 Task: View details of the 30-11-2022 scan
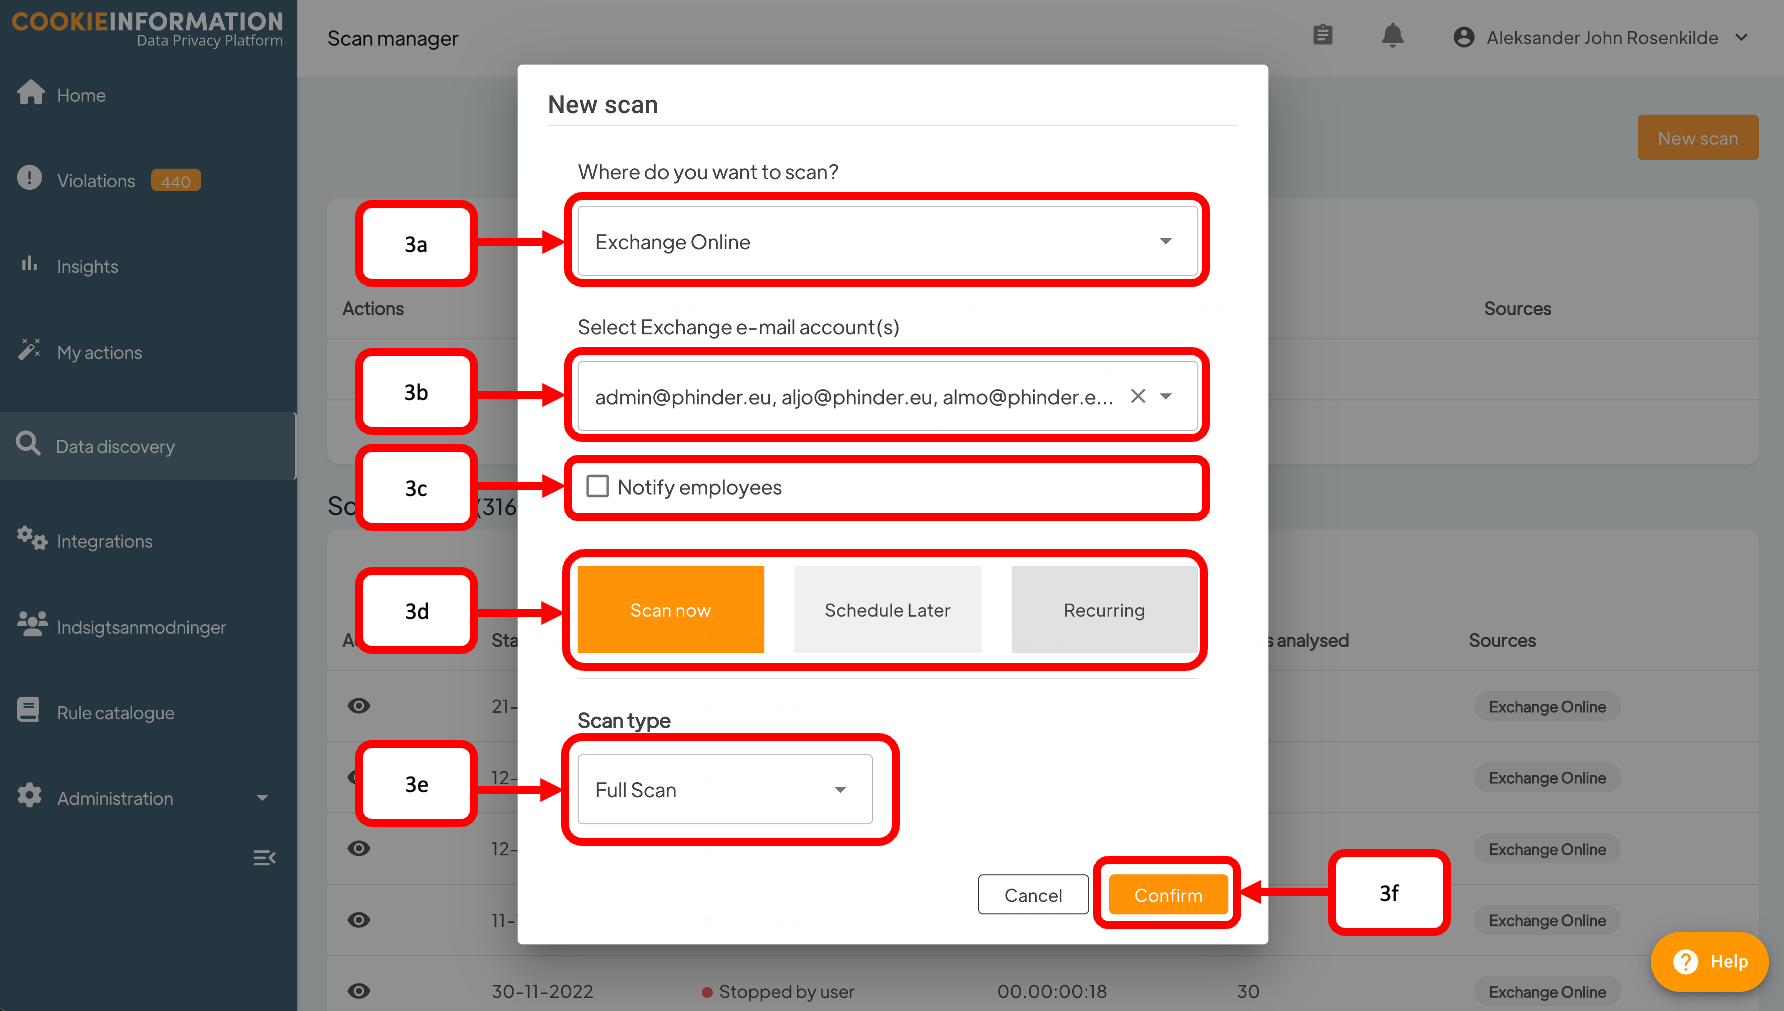pyautogui.click(x=359, y=991)
